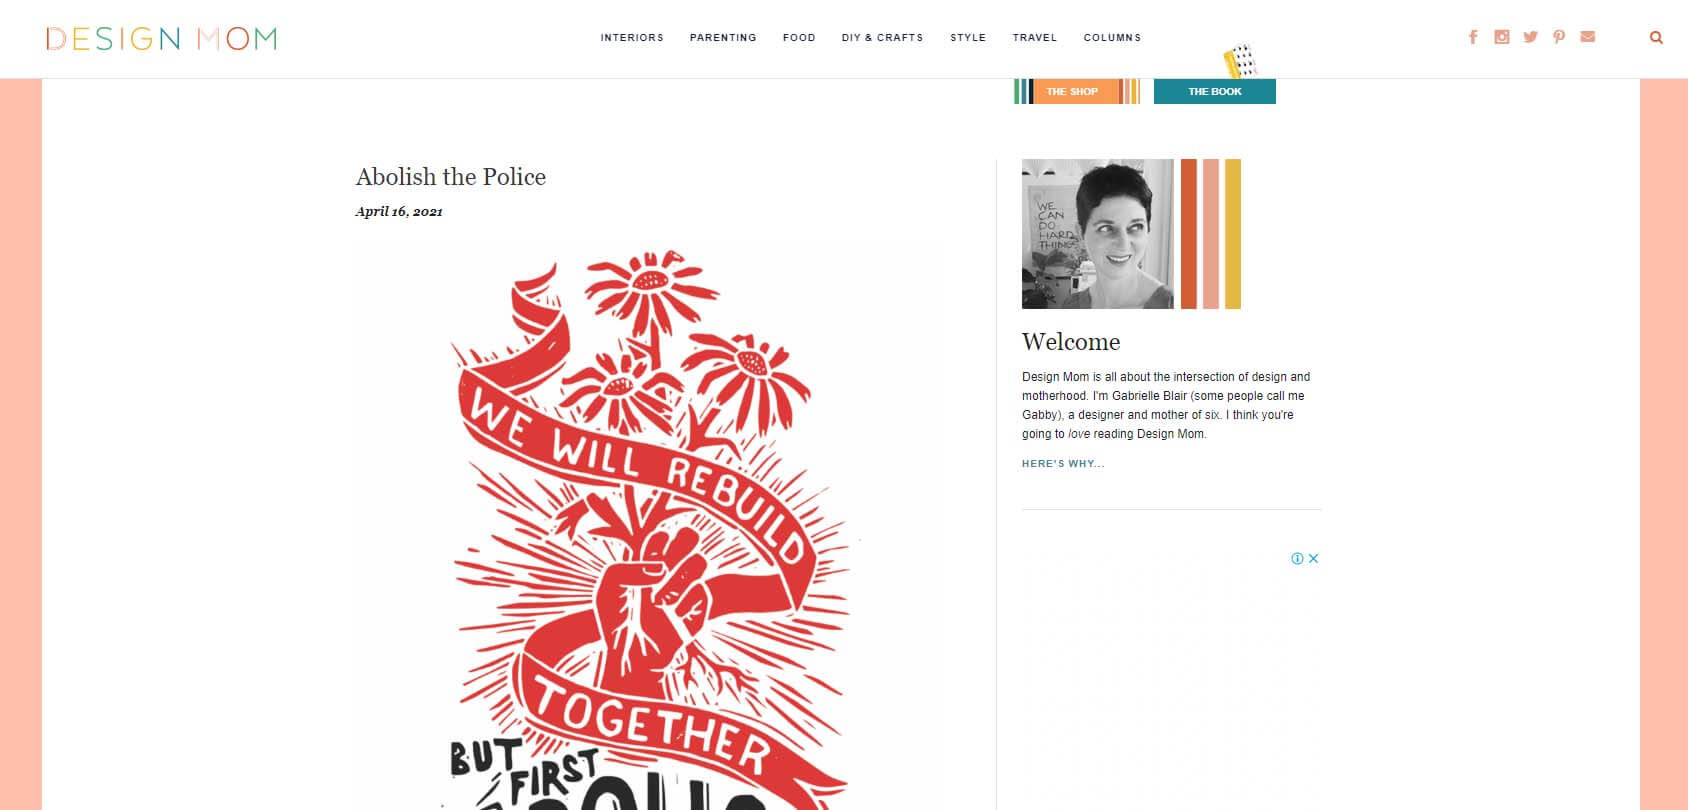Click The Book button

click(1215, 91)
